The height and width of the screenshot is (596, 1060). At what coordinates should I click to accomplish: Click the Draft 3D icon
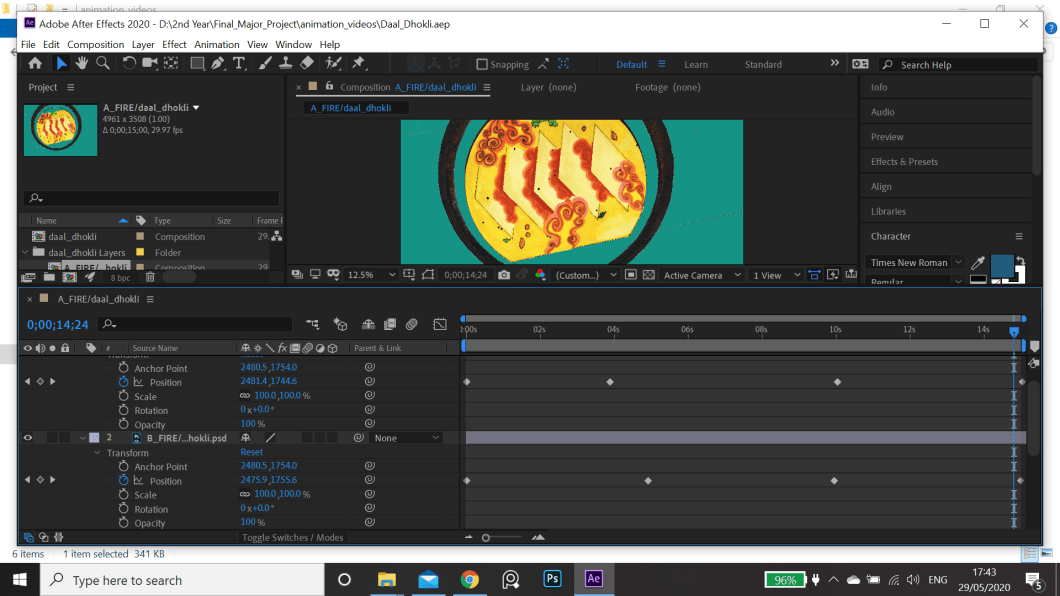(x=341, y=324)
